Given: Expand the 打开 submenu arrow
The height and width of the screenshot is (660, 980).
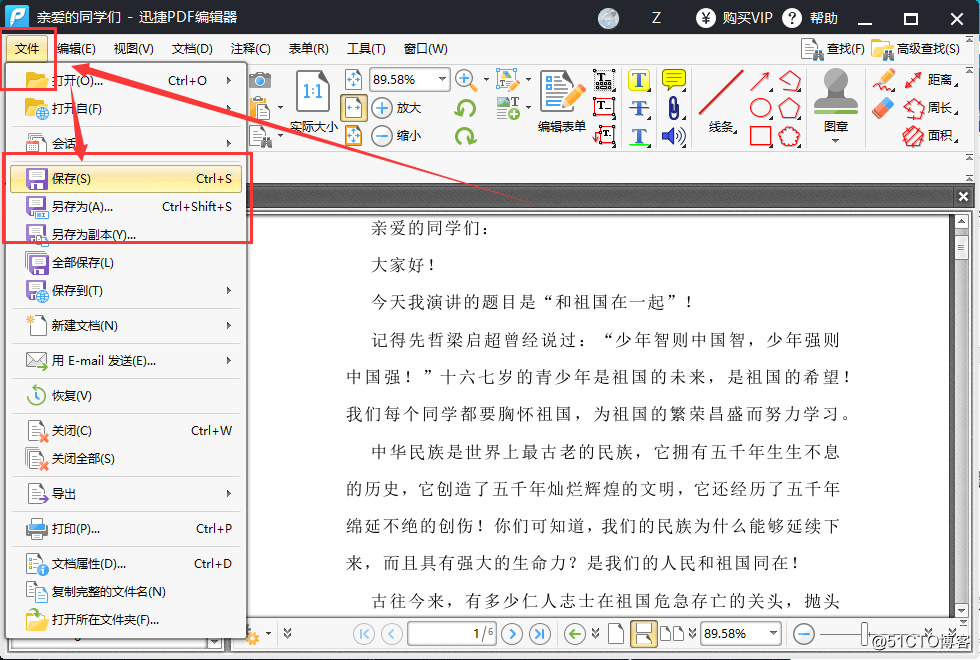Looking at the screenshot, I should click(x=229, y=81).
